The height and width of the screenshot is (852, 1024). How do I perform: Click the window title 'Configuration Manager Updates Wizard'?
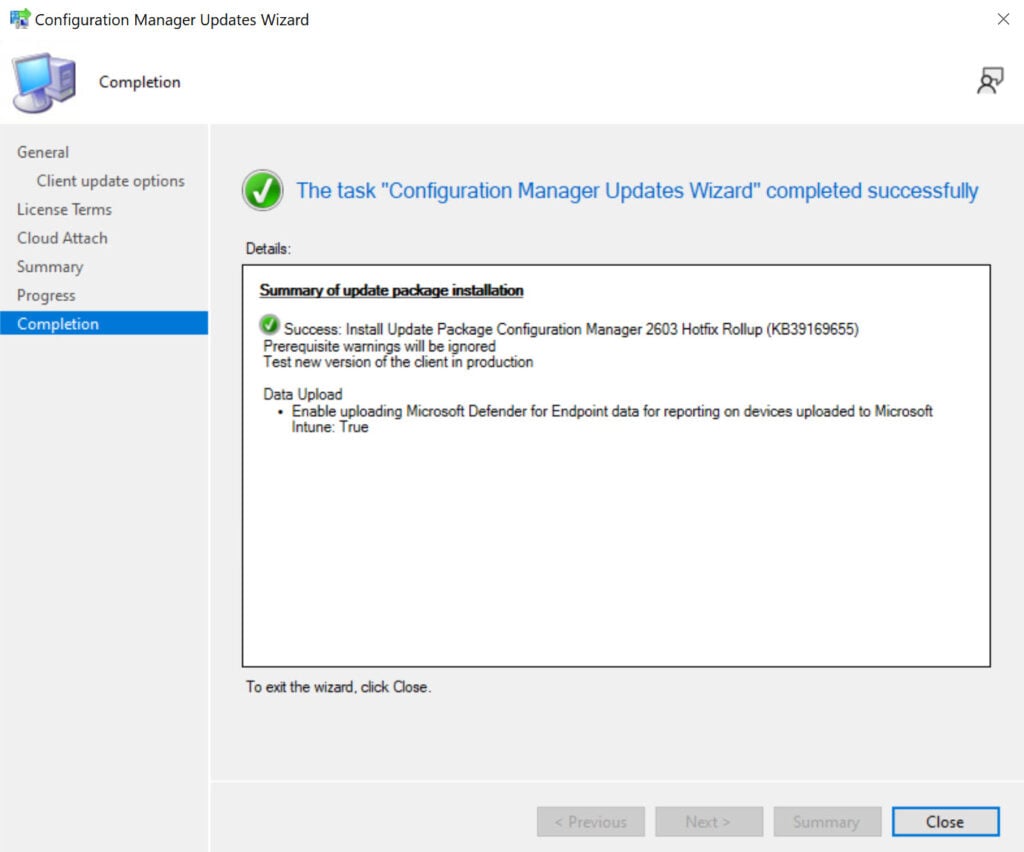pos(172,20)
